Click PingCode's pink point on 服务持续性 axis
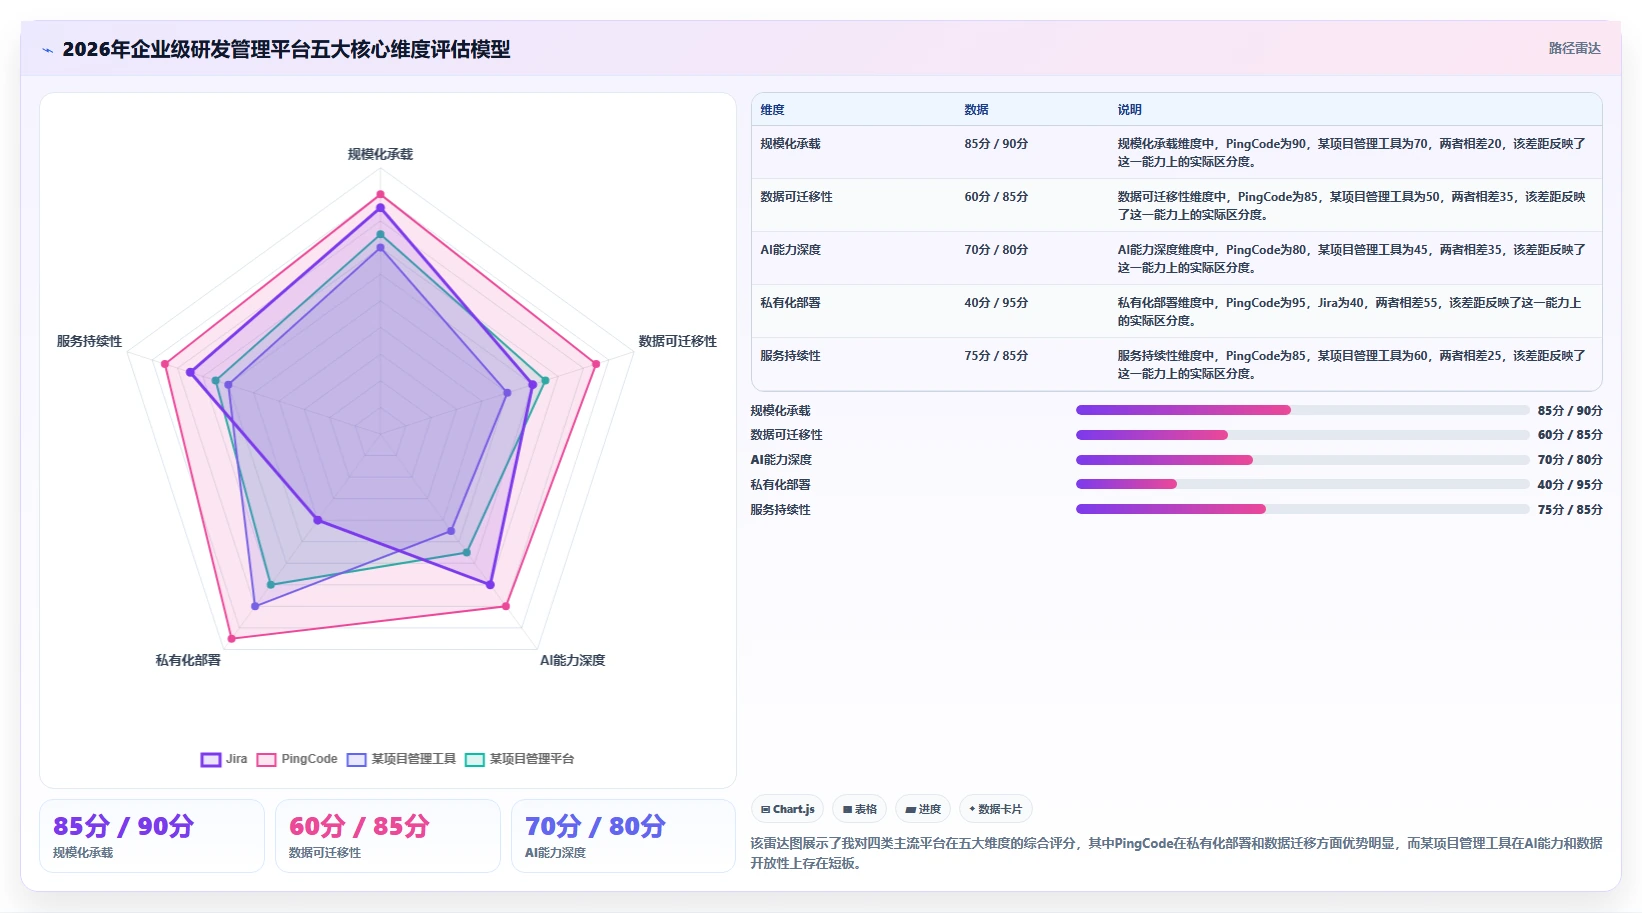The width and height of the screenshot is (1642, 913). click(x=165, y=364)
